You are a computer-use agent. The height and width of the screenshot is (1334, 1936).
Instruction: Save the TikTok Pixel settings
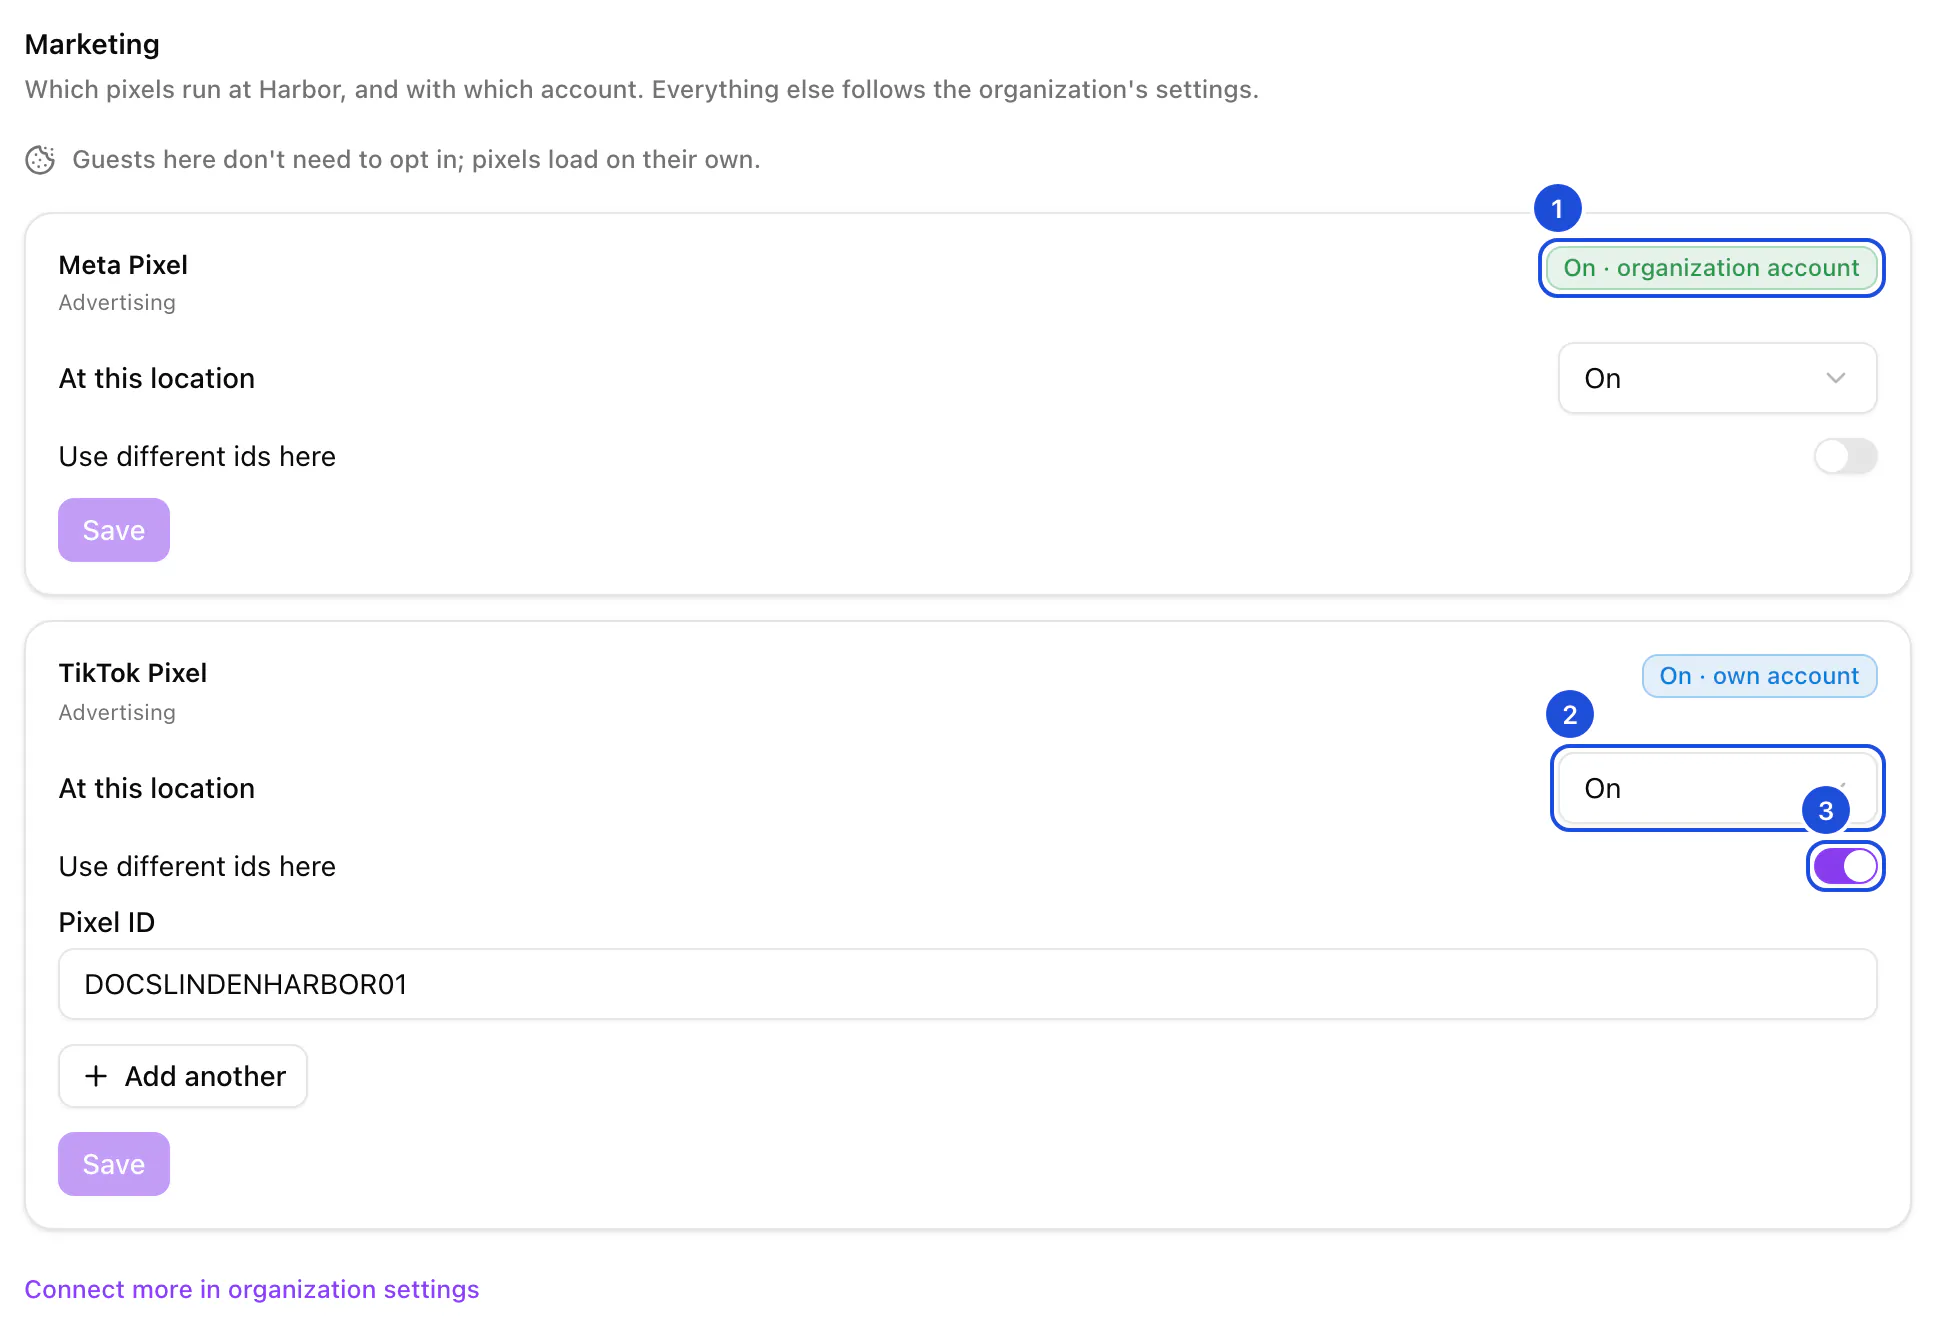coord(114,1164)
